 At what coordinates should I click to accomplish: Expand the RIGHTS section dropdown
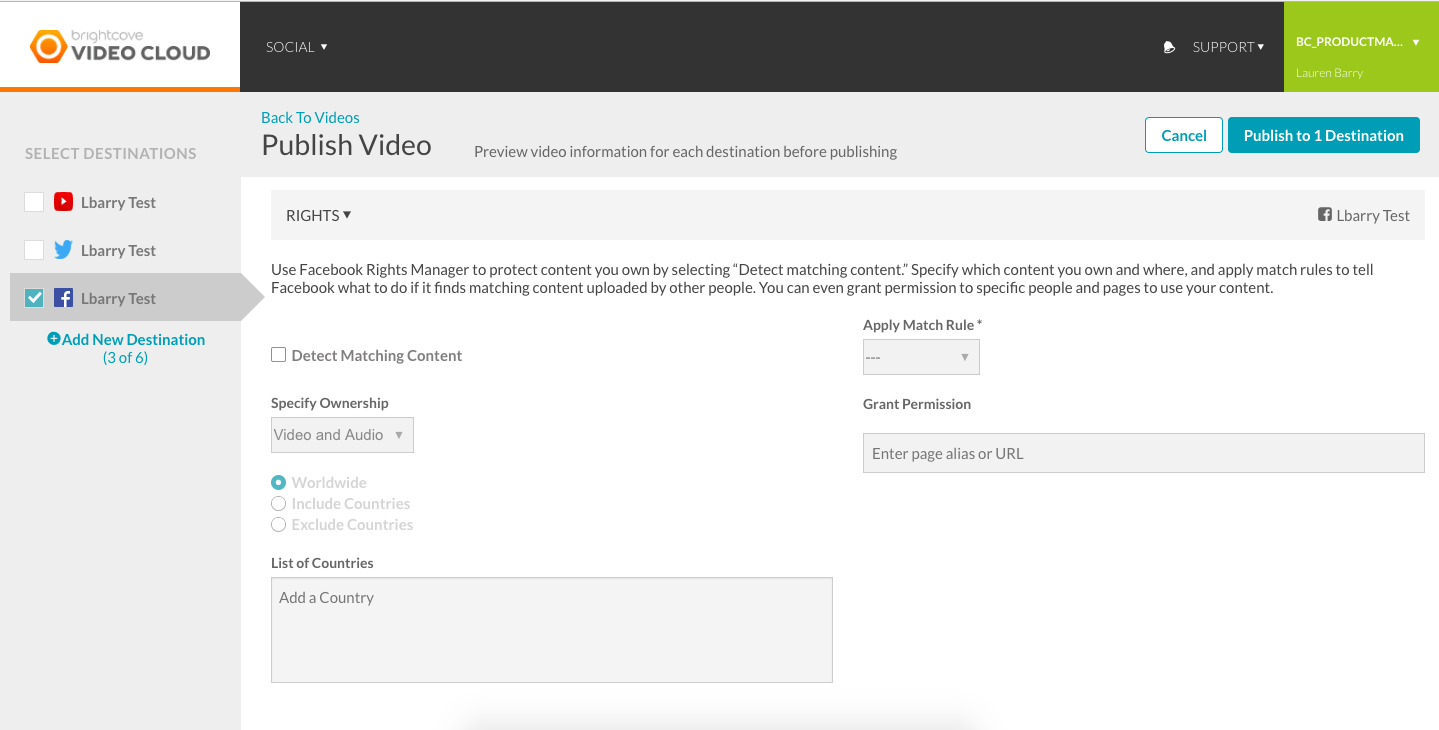(317, 214)
